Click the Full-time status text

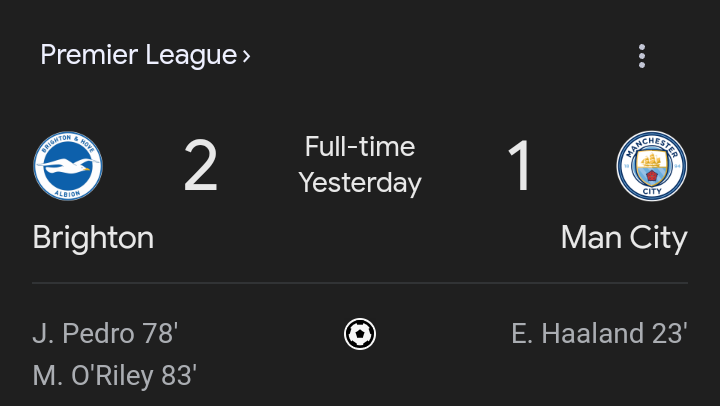pos(360,147)
